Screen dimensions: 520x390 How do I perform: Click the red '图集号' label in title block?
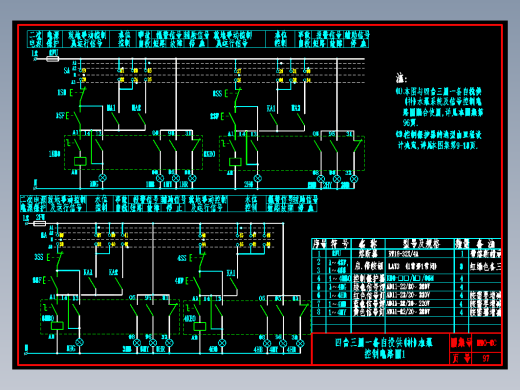pyautogui.click(x=460, y=343)
